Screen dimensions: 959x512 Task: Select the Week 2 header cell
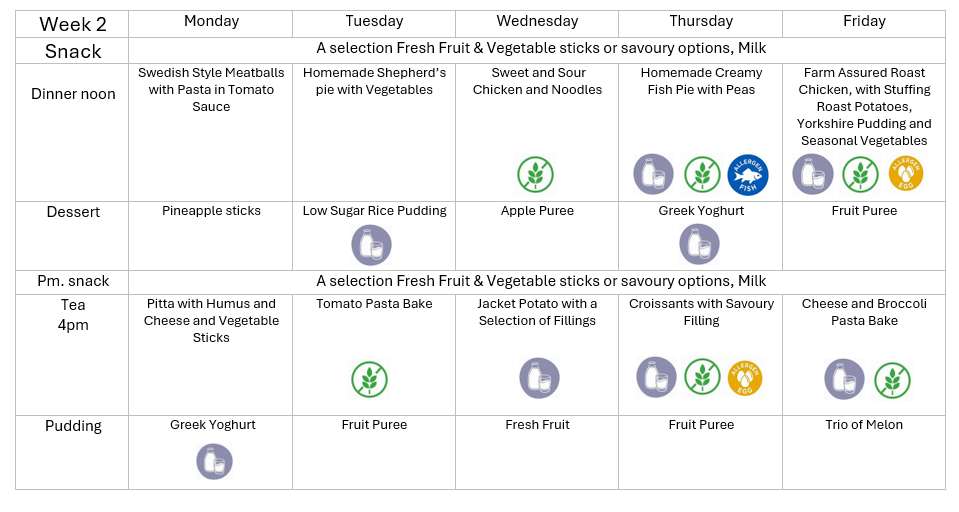71,23
